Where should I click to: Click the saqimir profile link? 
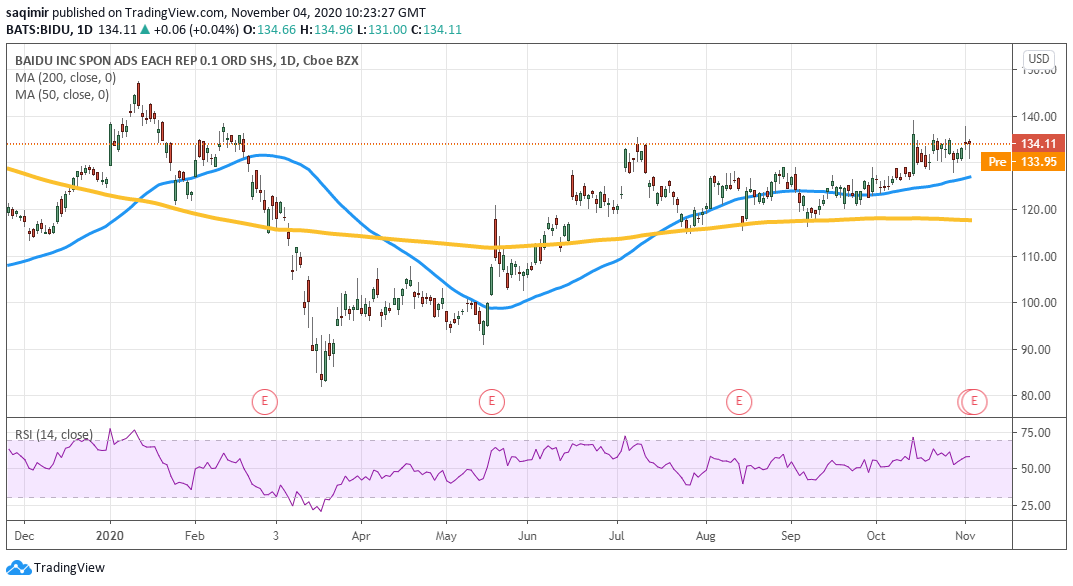click(26, 13)
